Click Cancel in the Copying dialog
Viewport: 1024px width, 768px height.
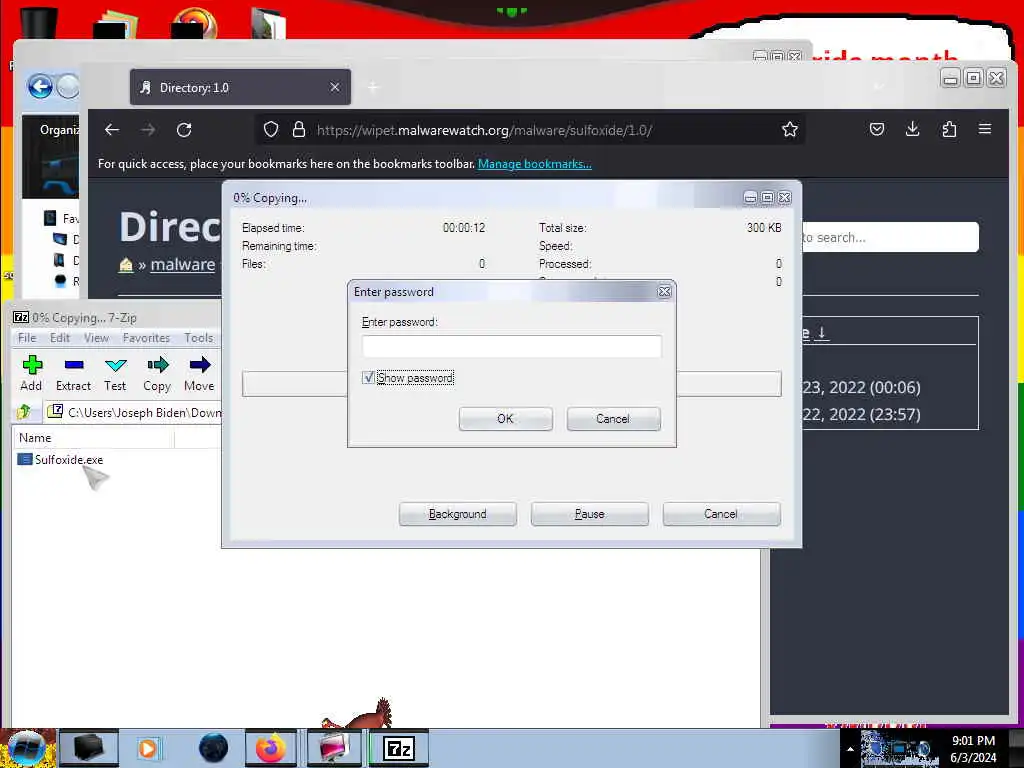[x=721, y=514]
